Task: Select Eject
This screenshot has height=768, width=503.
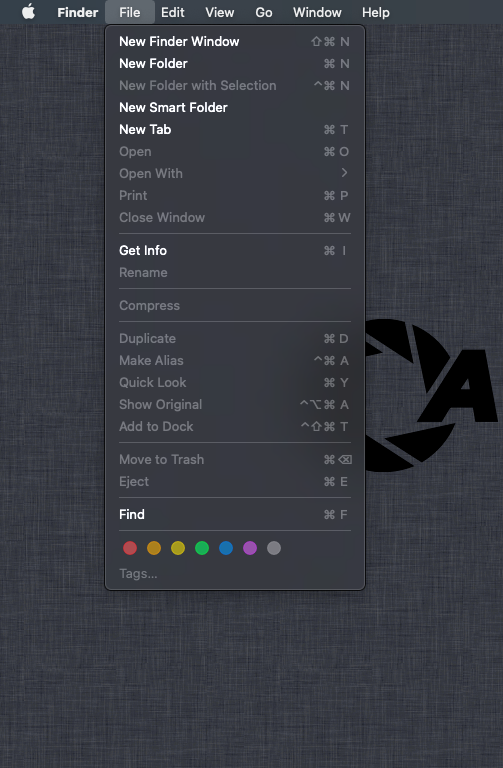Action: pyautogui.click(x=235, y=482)
